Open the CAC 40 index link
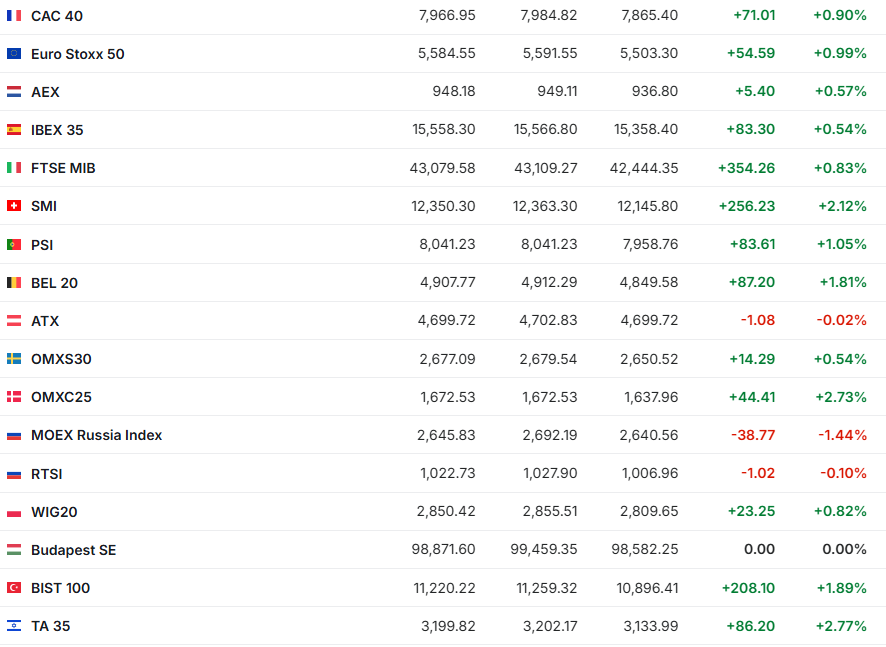This screenshot has height=647, width=886. click(58, 16)
